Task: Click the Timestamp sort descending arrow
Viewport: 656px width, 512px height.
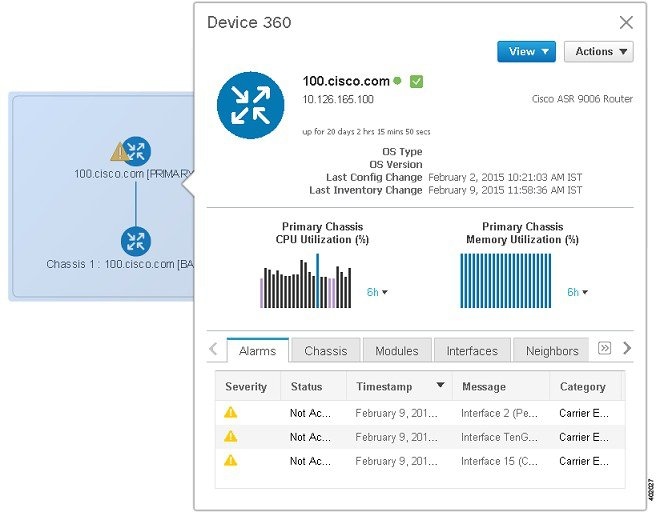Action: tap(440, 385)
